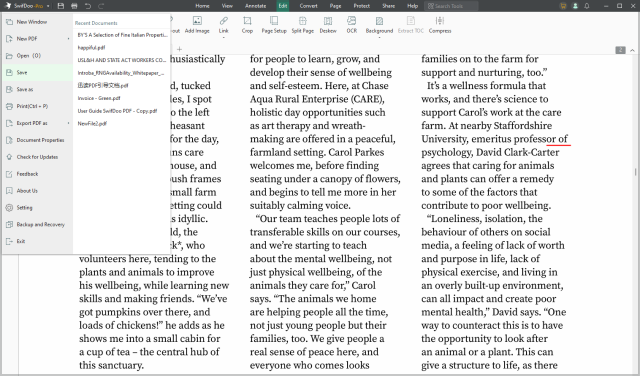Viewport: 640px width, 376px height.
Task: Open Setting from file menu
Action: [x=38, y=207]
